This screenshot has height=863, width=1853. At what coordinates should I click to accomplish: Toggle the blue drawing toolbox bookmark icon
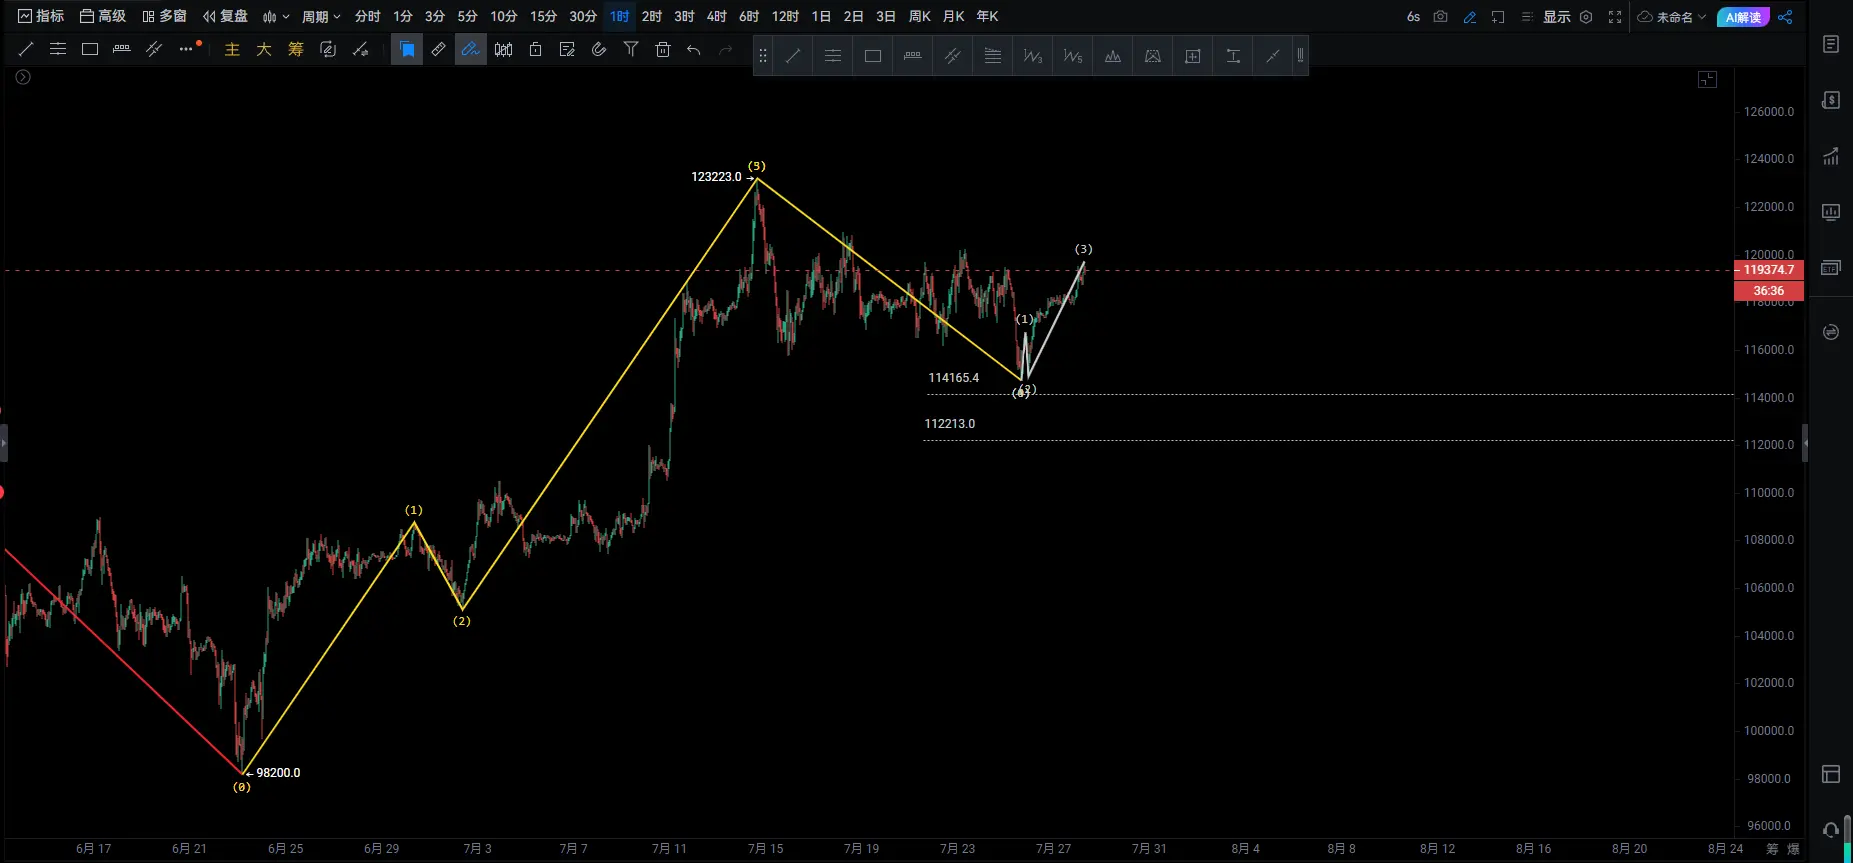pyautogui.click(x=407, y=49)
